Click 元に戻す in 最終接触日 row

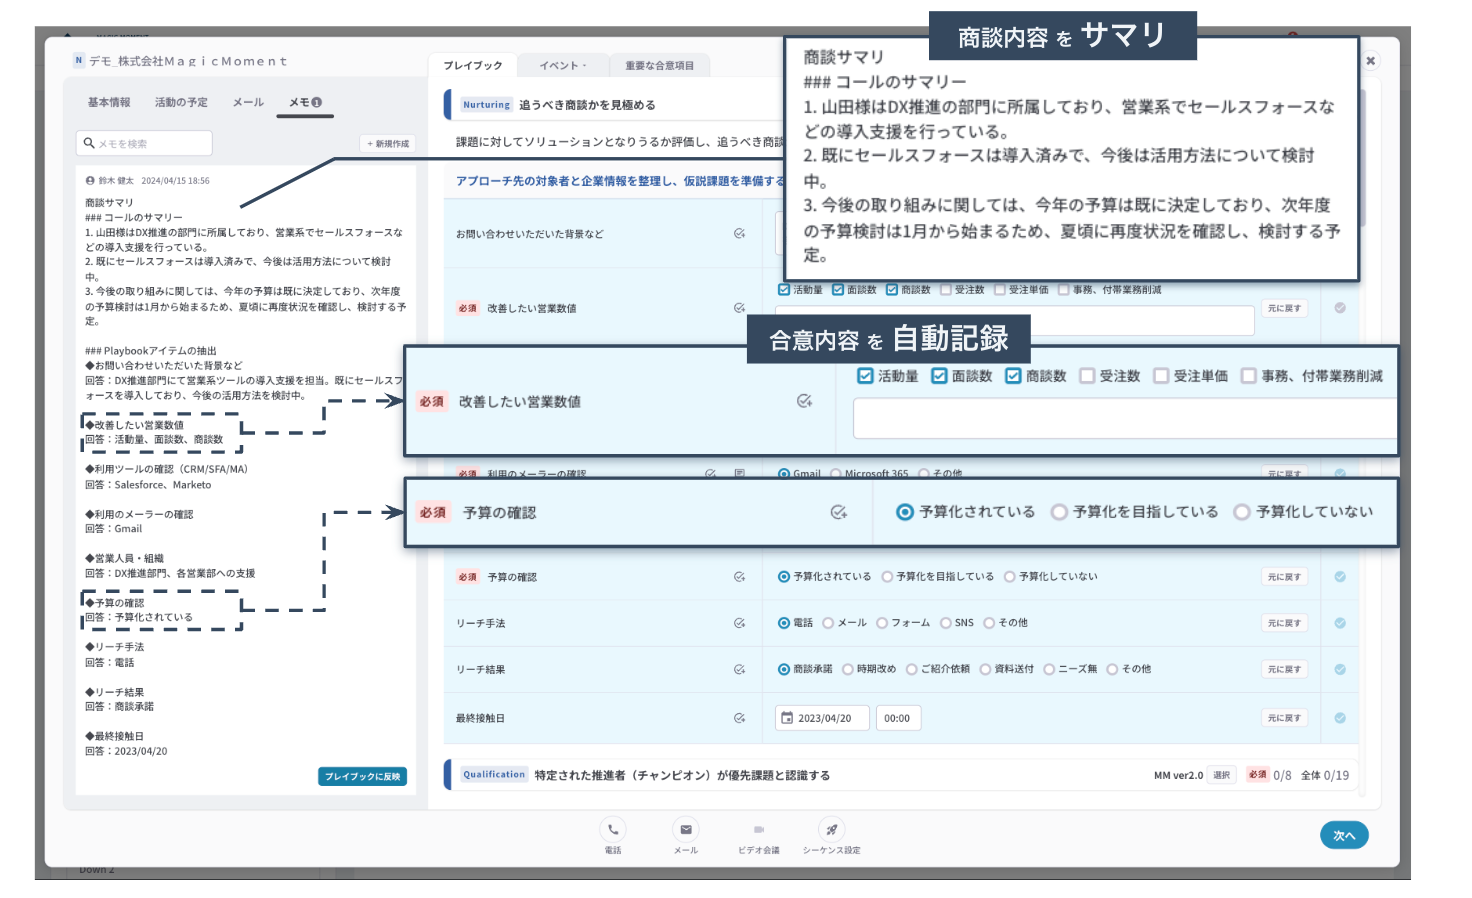[1284, 718]
